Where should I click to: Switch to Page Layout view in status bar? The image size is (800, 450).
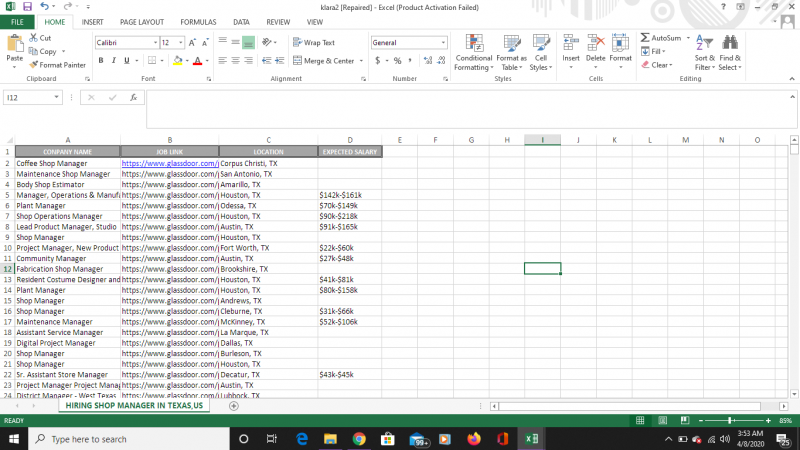[x=662, y=420]
